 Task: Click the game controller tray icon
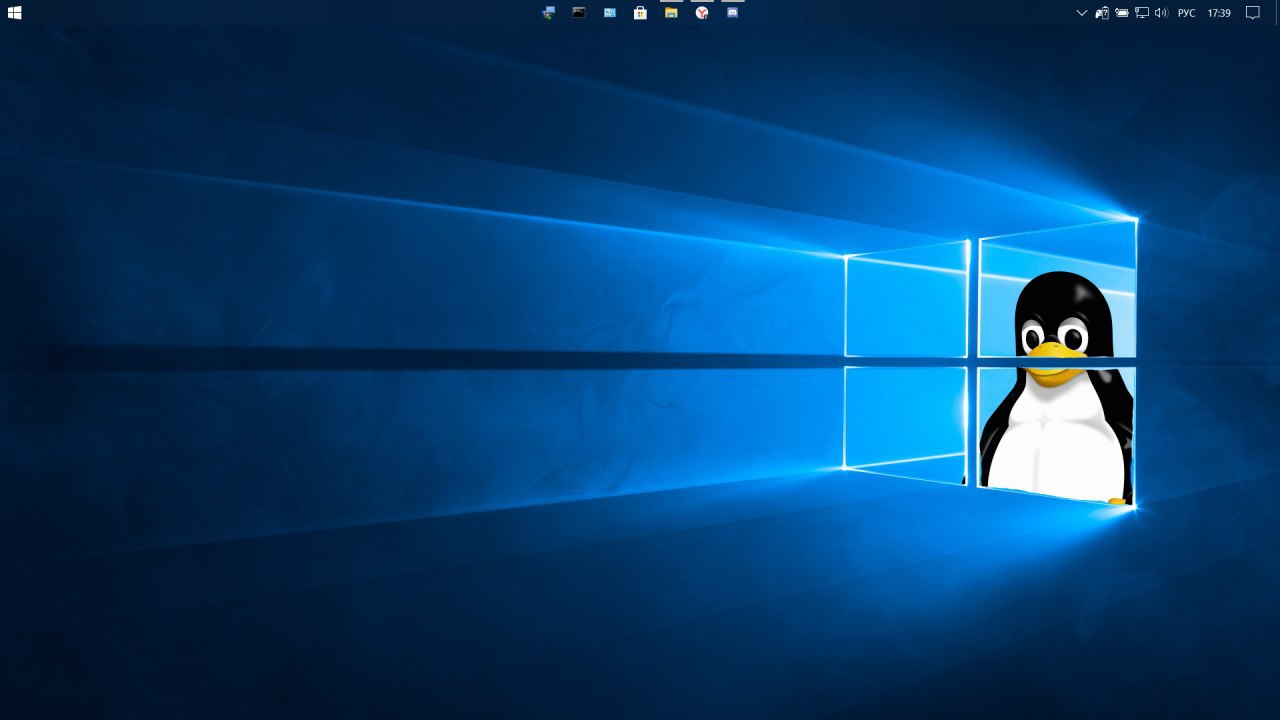click(1102, 13)
